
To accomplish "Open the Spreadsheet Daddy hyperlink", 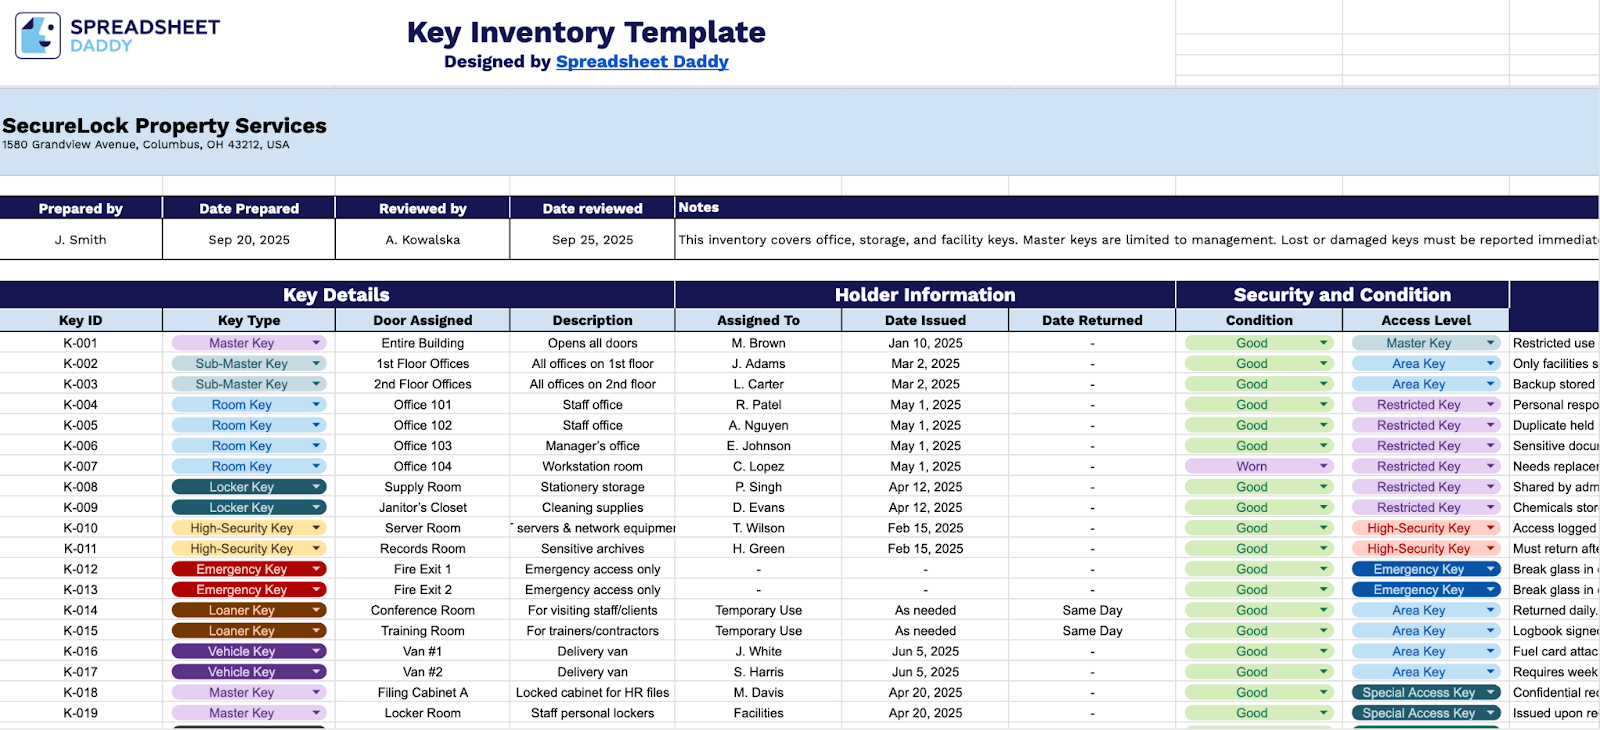I will [642, 61].
